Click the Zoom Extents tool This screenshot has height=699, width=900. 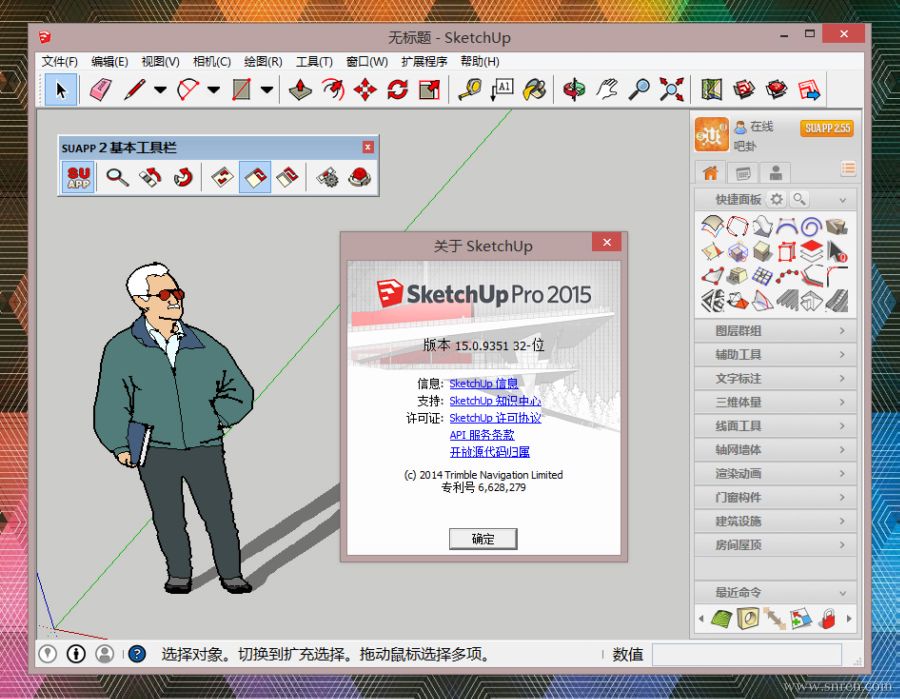[671, 90]
